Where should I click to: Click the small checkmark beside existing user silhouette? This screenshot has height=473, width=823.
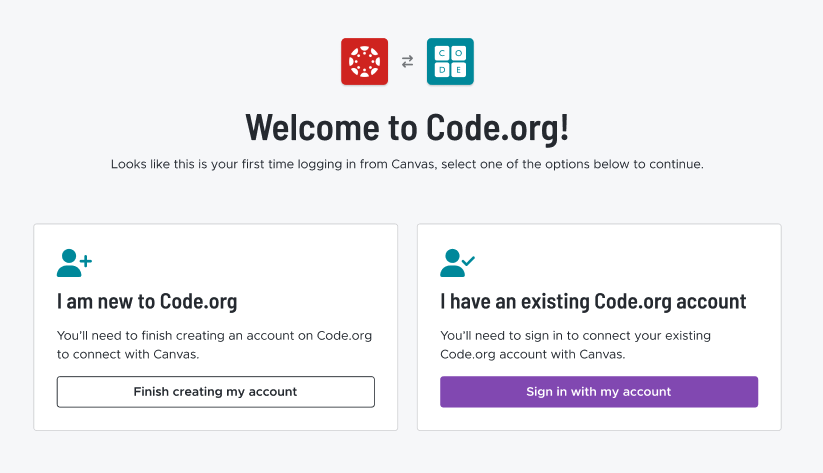(x=469, y=260)
